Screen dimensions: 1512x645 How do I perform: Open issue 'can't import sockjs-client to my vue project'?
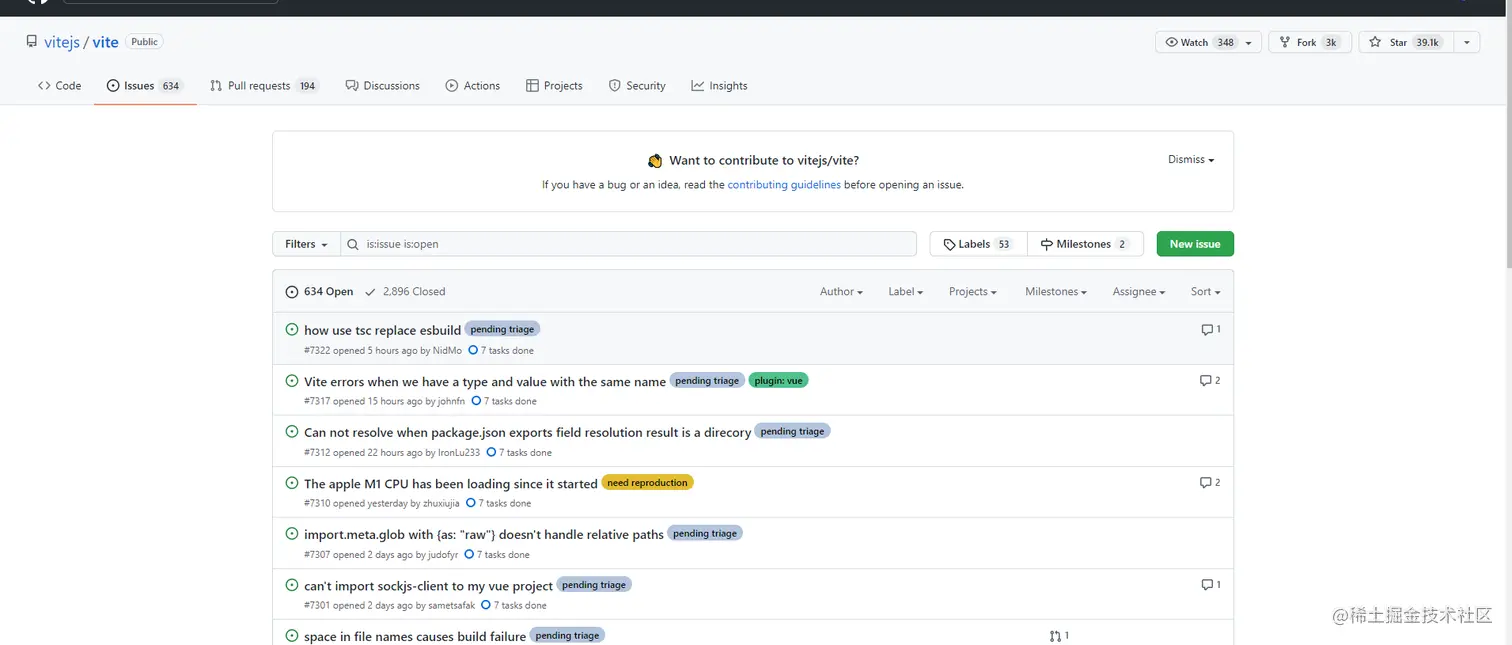(x=428, y=585)
